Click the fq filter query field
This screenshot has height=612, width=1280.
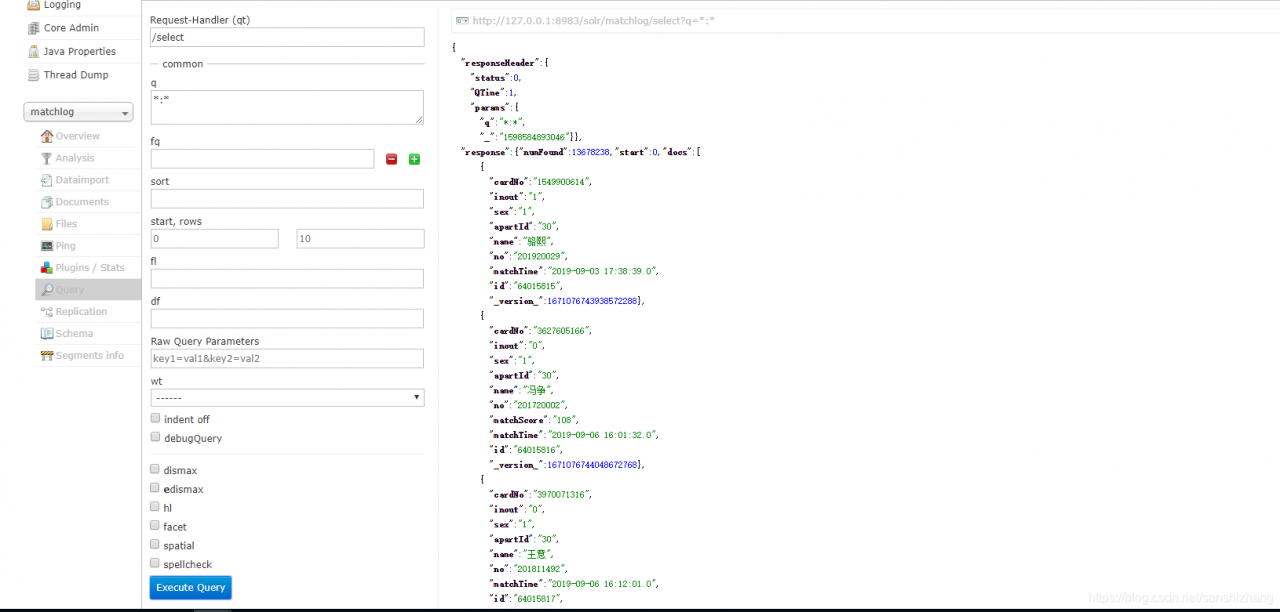(263, 159)
